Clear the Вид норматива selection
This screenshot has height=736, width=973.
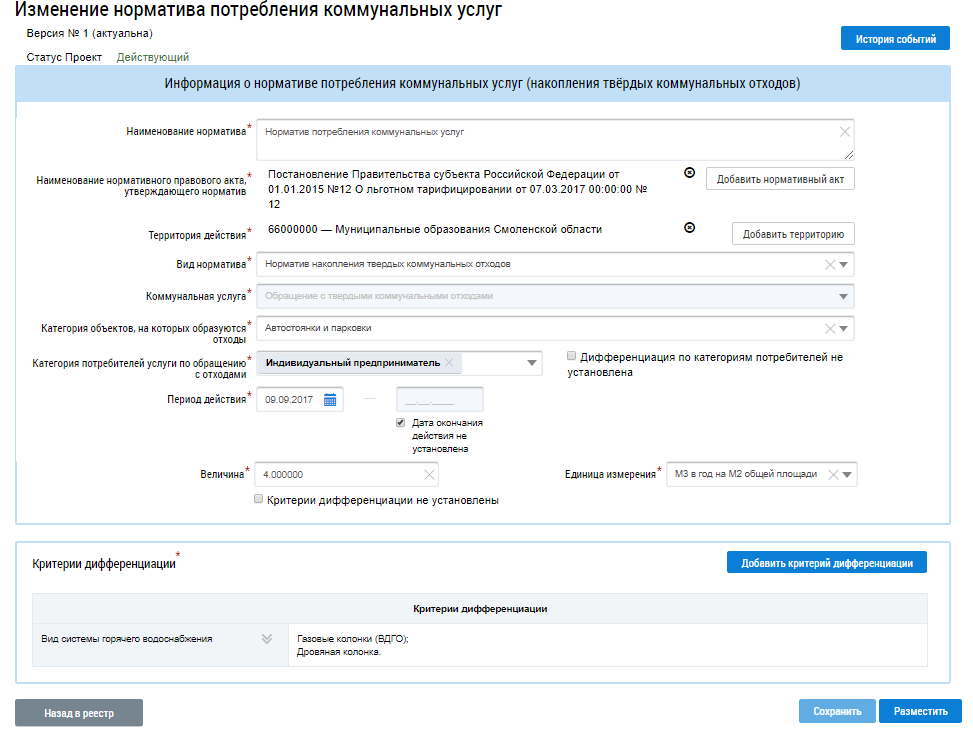pyautogui.click(x=829, y=265)
